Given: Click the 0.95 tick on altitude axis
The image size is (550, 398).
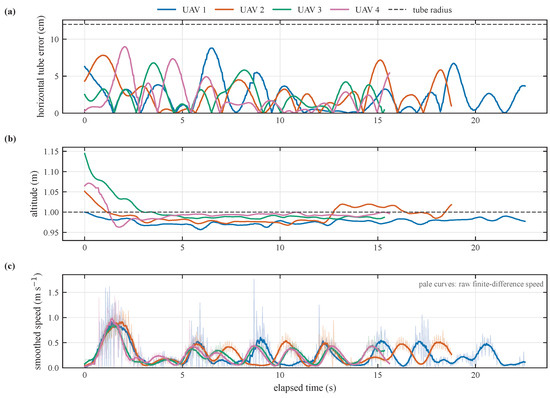Looking at the screenshot, I should tap(51, 232).
